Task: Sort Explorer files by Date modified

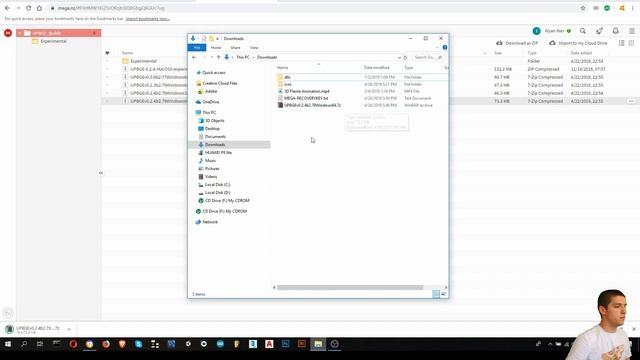Action: pyautogui.click(x=376, y=68)
